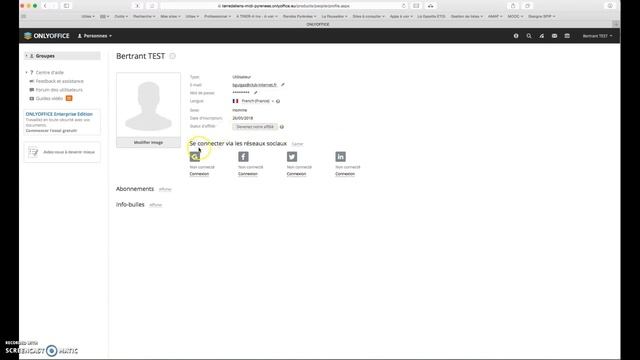Viewport: 640px width, 360px height.
Task: Click the pencil icon next to password
Action: coord(256,93)
